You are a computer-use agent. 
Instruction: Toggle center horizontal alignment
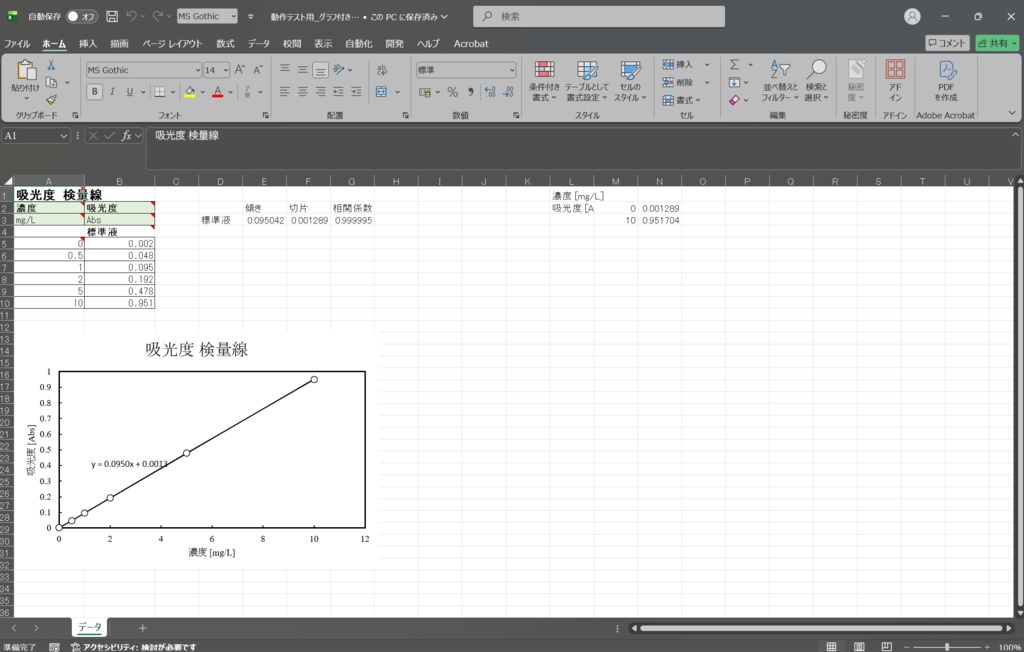click(x=302, y=91)
